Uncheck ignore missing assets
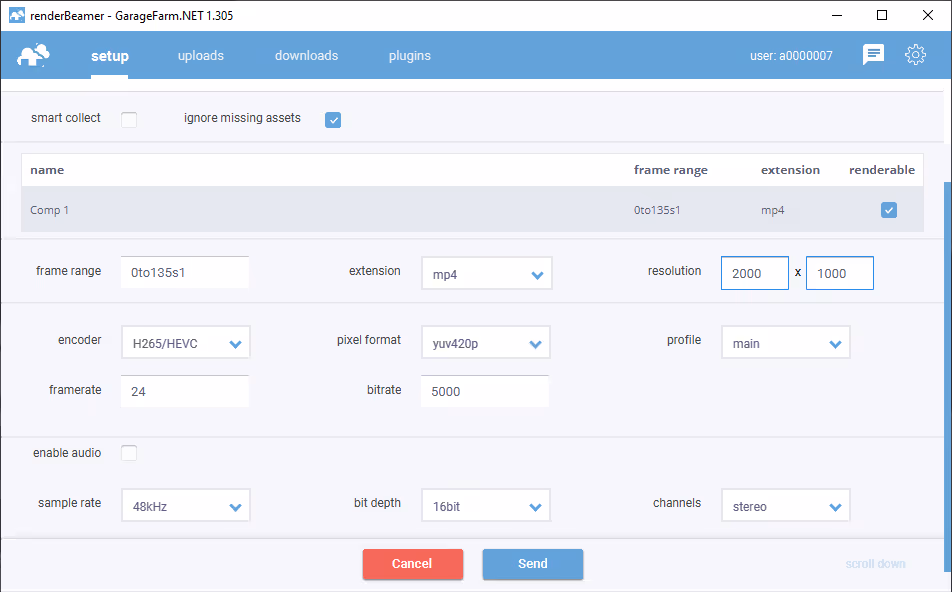 [333, 120]
